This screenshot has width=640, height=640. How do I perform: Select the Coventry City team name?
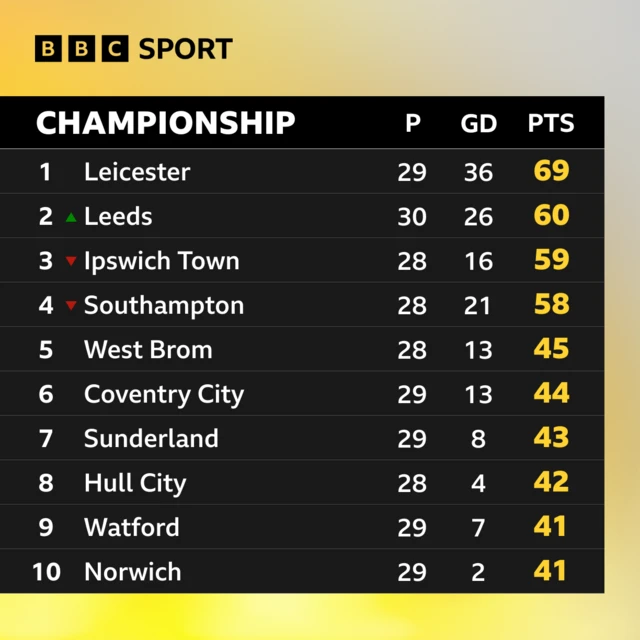pos(164,395)
